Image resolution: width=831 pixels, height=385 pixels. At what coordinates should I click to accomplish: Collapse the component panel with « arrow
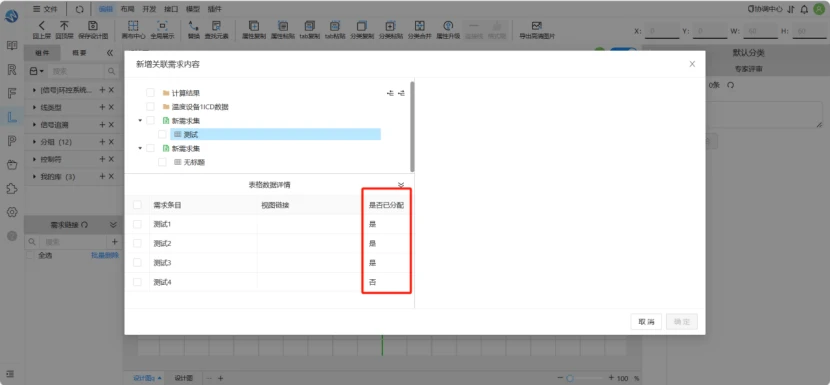(110, 53)
